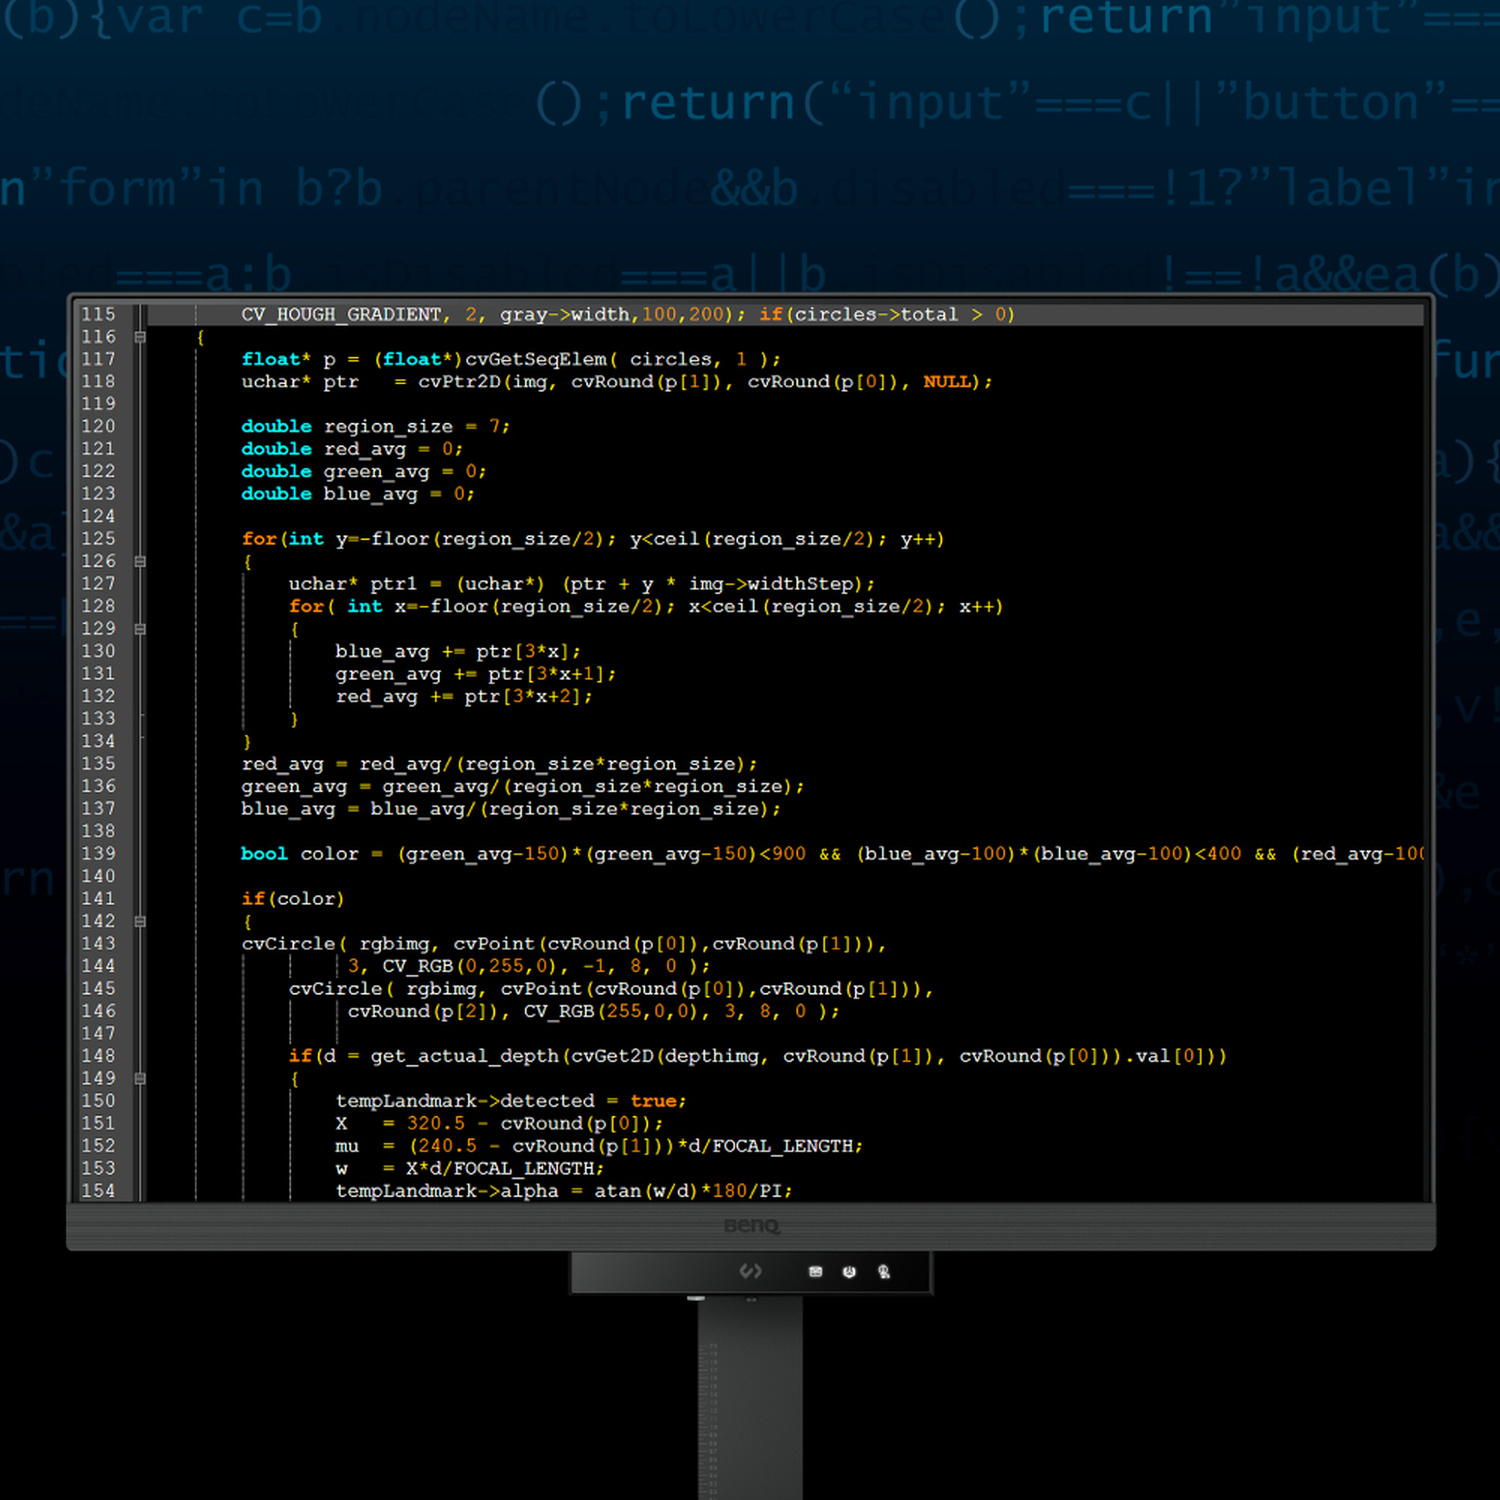Click the get_actual_depth call on line 148

pos(465,1057)
